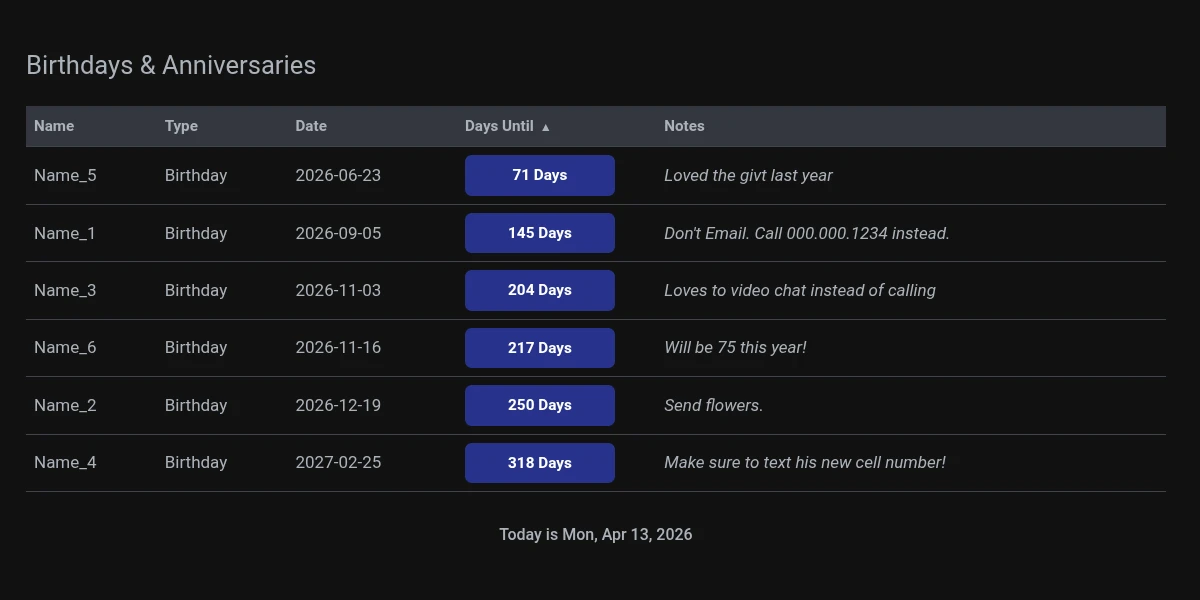Click the 2026-11-03 date for Name_3
Viewport: 1200px width, 600px height.
(x=338, y=290)
